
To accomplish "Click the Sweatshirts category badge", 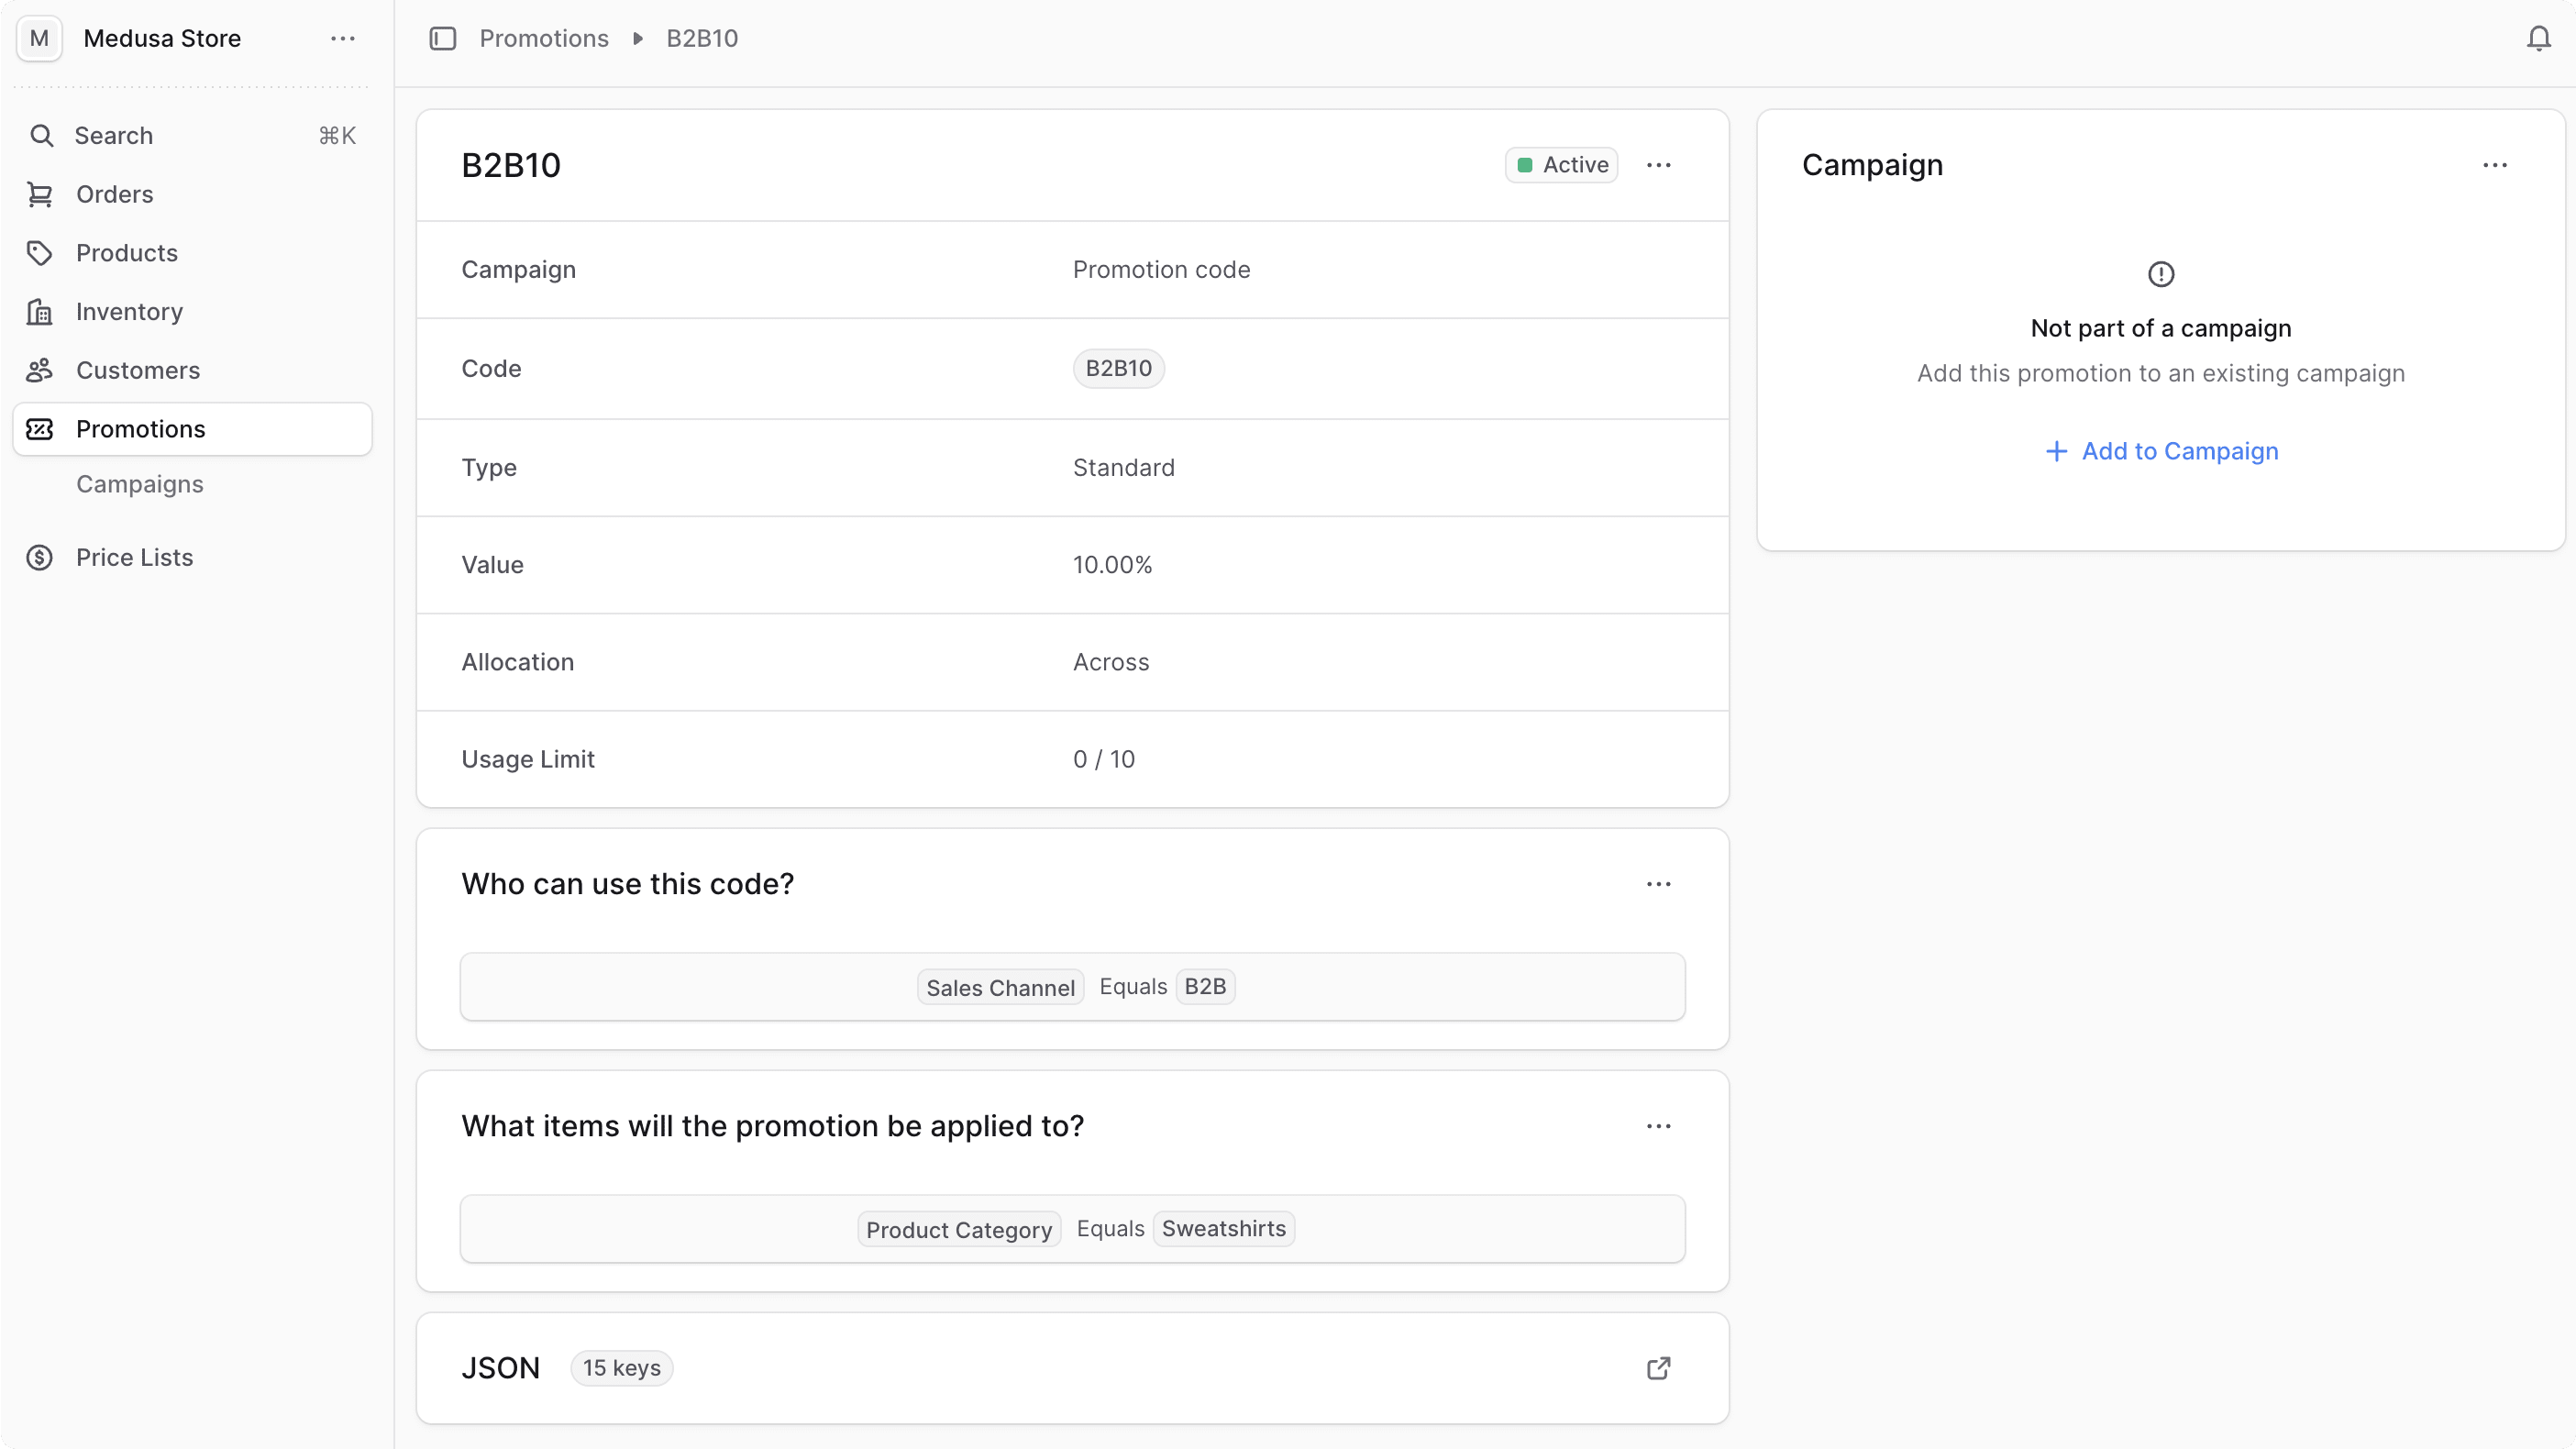I will coord(1223,1228).
